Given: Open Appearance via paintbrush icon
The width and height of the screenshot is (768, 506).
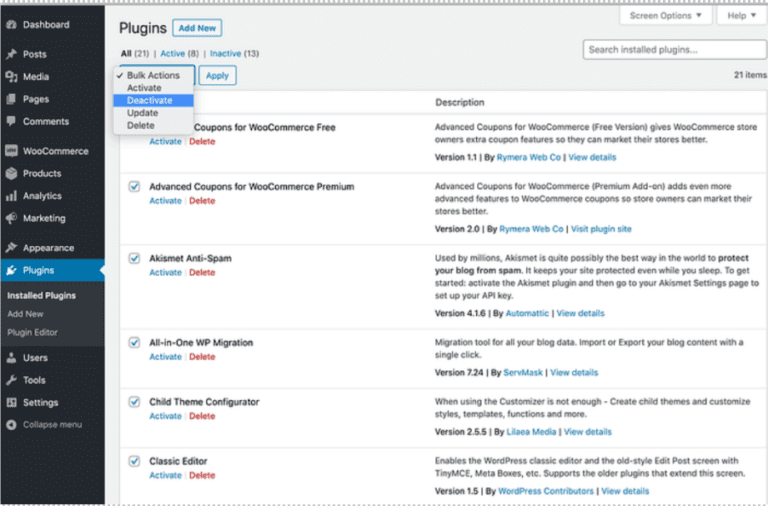Looking at the screenshot, I should (x=11, y=248).
